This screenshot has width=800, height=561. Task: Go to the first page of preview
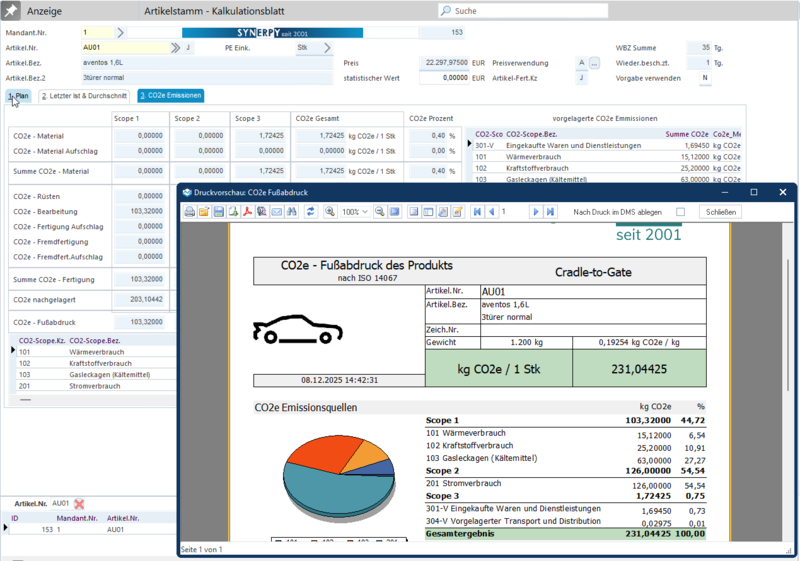(x=478, y=212)
